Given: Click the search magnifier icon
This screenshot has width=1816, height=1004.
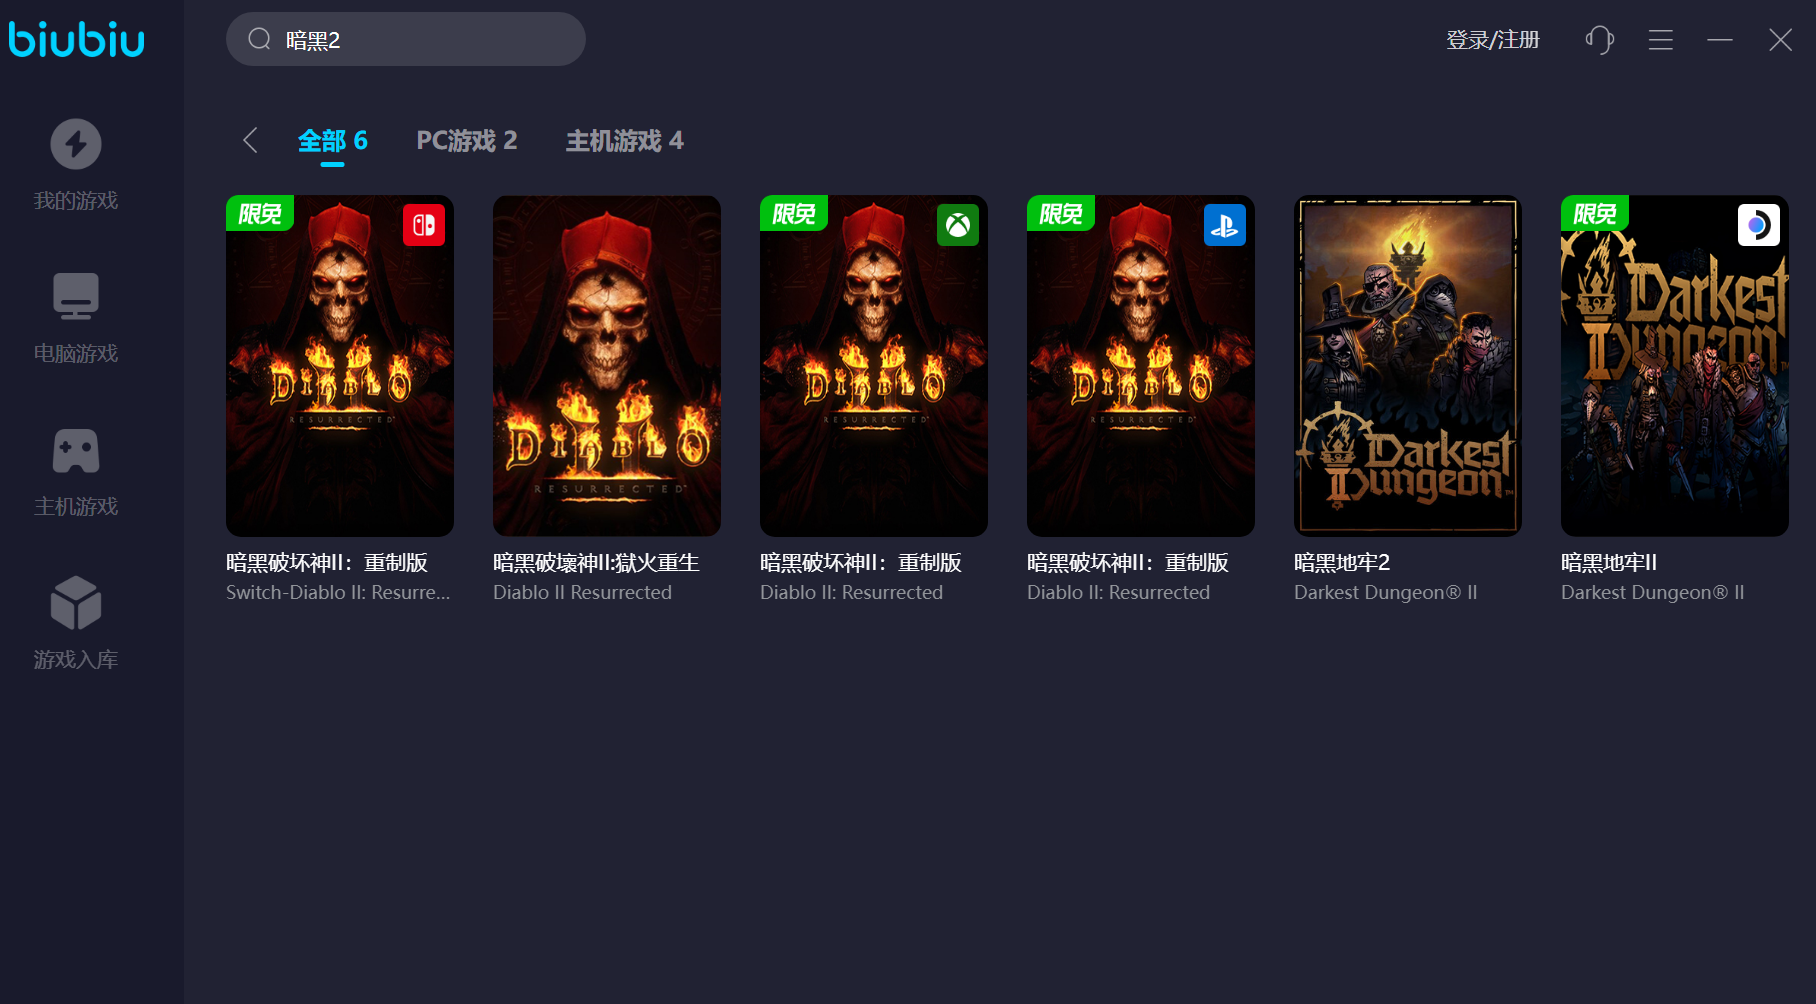Looking at the screenshot, I should [260, 40].
